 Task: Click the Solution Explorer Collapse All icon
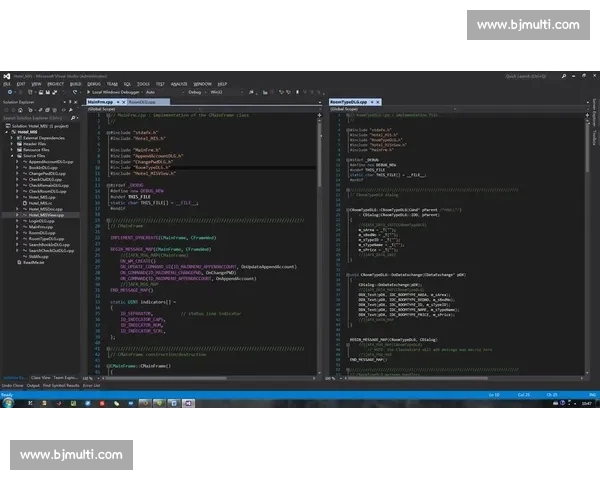48,110
